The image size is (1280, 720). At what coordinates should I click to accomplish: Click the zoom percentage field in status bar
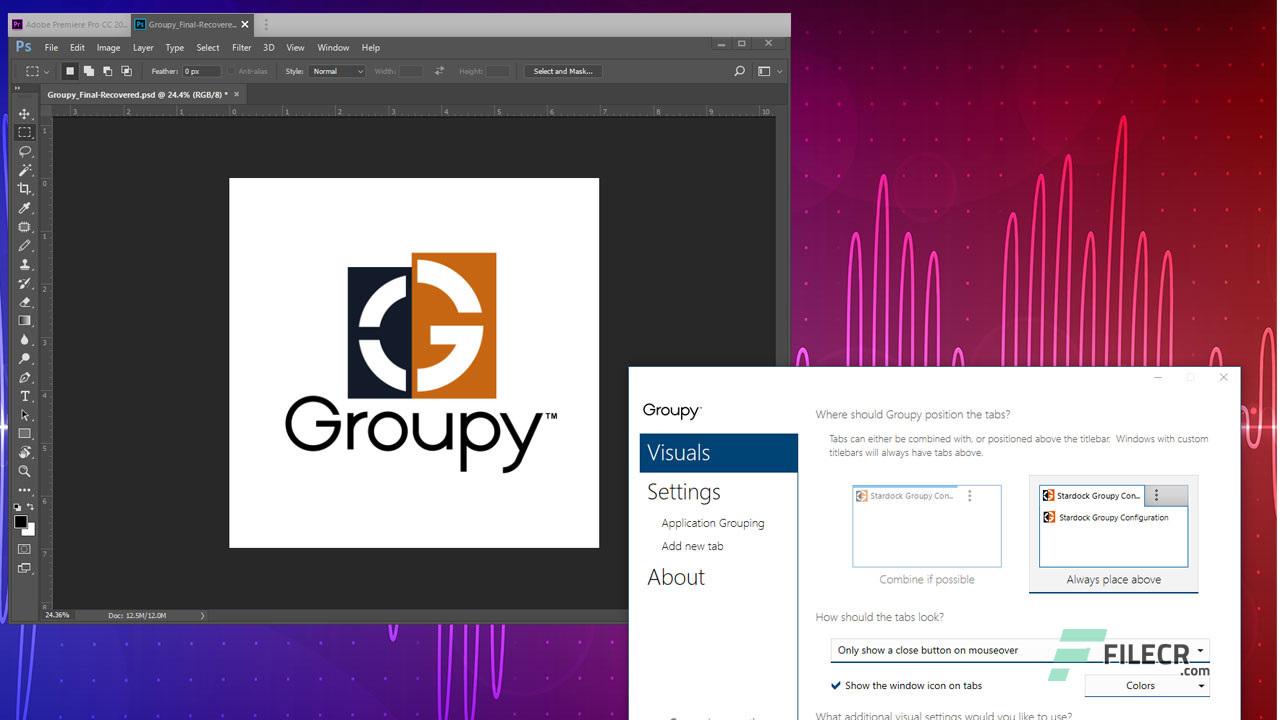[57, 615]
